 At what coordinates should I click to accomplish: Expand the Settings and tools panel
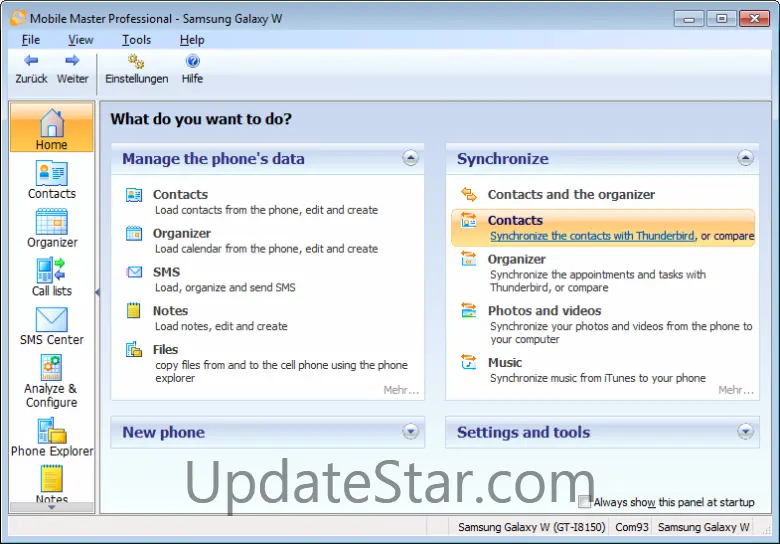(x=745, y=432)
